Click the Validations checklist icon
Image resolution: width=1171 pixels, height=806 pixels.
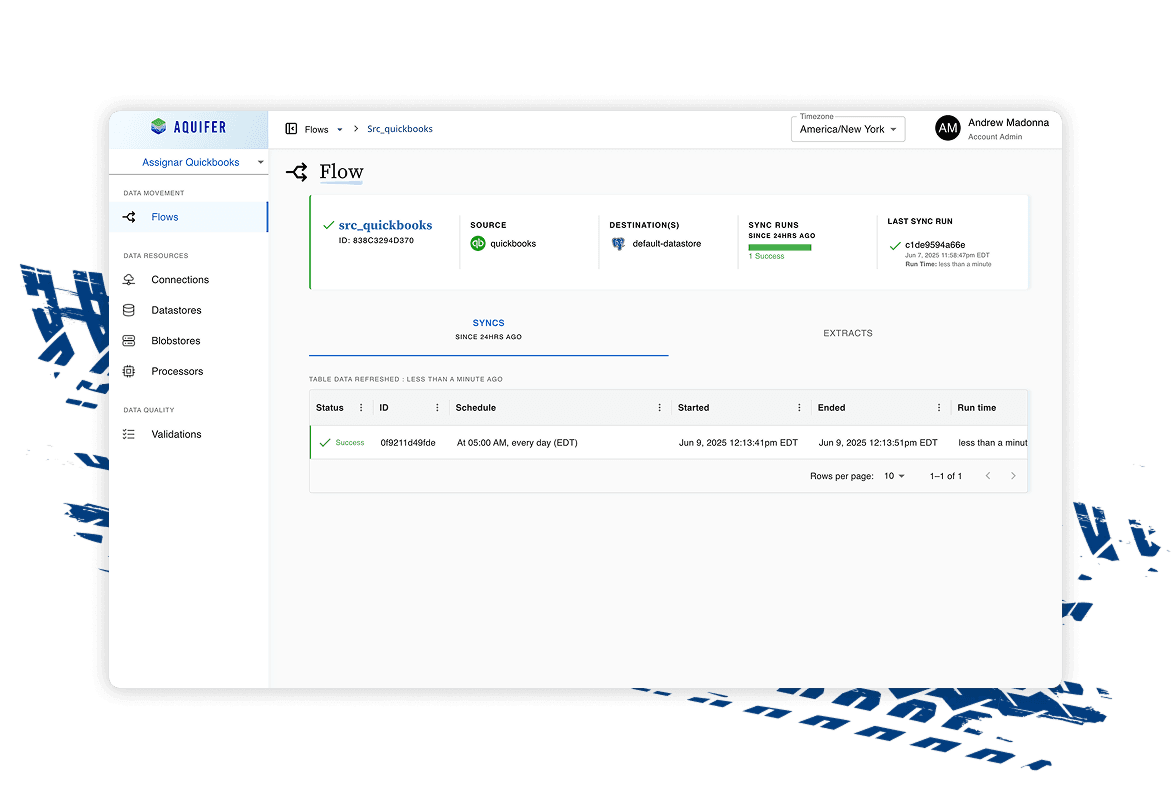pos(129,434)
